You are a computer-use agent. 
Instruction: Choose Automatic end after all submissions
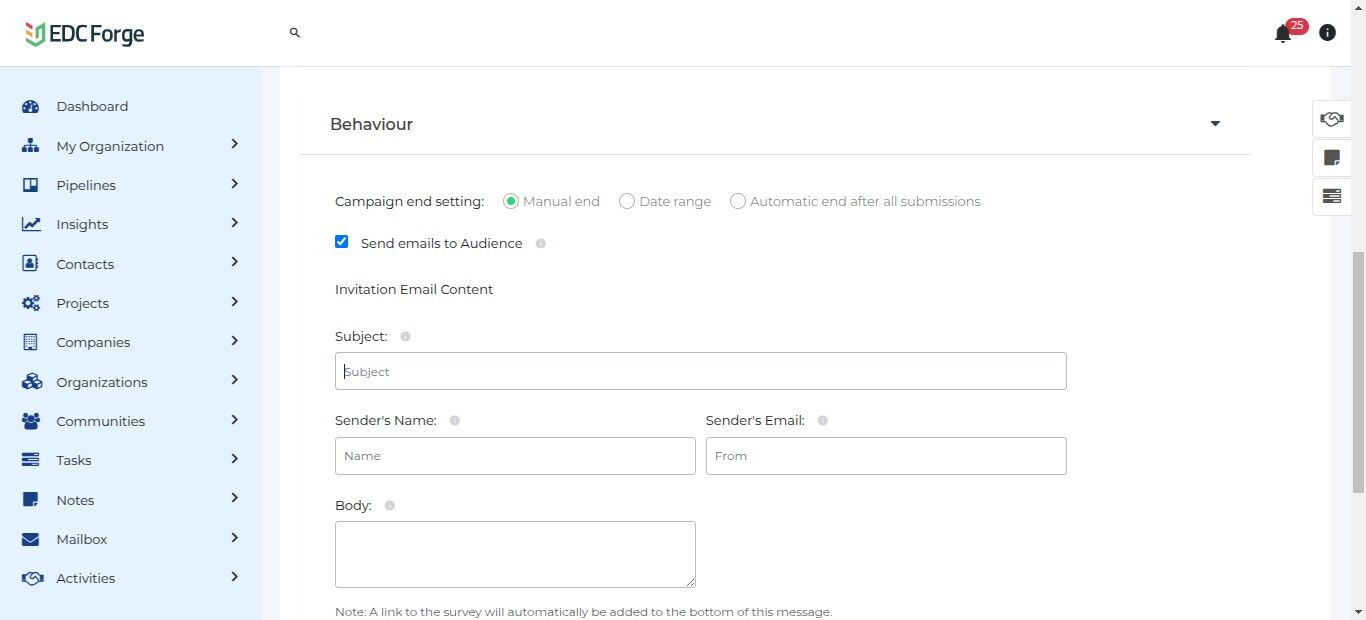[x=738, y=201]
